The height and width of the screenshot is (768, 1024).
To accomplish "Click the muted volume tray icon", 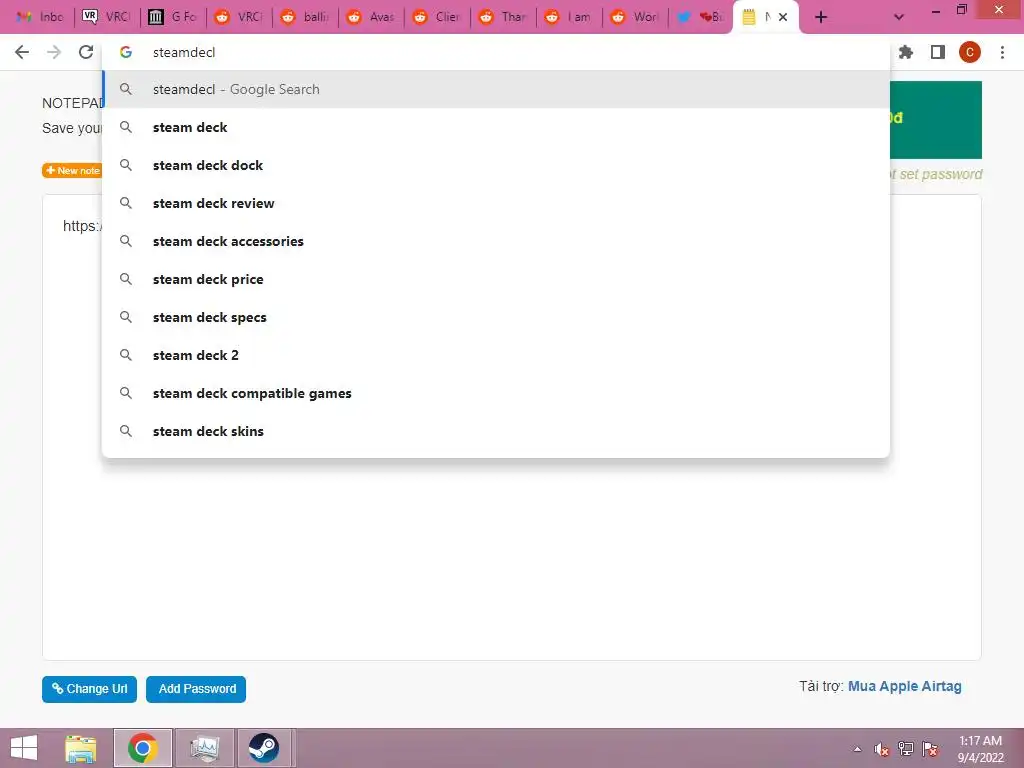I will pos(882,749).
